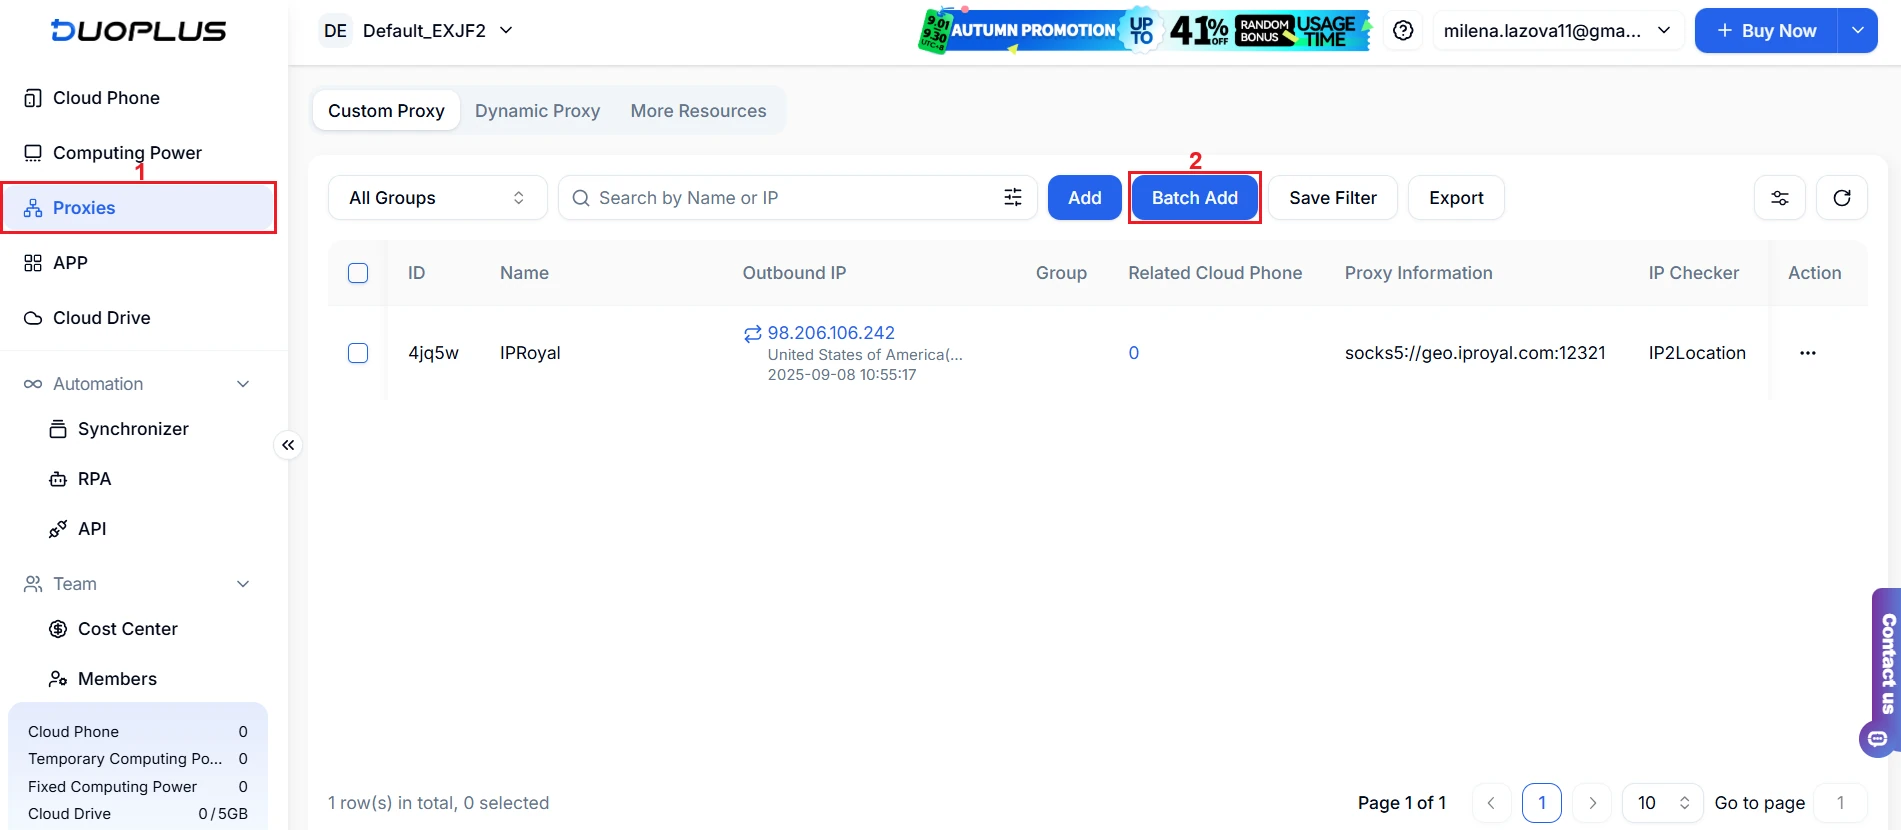Switch to the Dynamic Proxy tab
The width and height of the screenshot is (1901, 830).
[537, 111]
